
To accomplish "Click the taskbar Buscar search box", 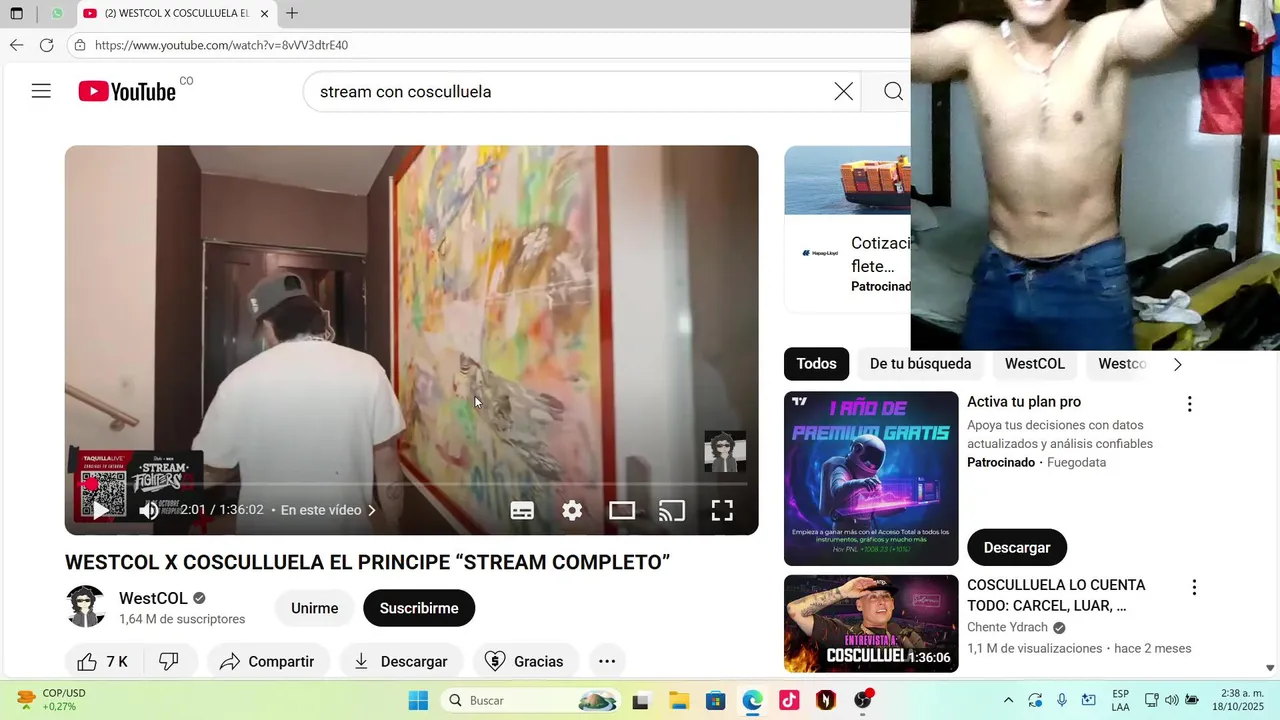I will [530, 700].
